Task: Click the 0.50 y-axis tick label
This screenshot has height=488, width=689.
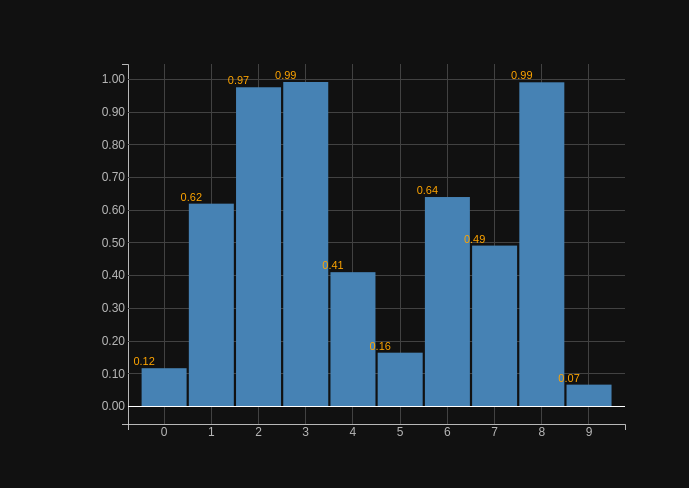Action: [113, 243]
